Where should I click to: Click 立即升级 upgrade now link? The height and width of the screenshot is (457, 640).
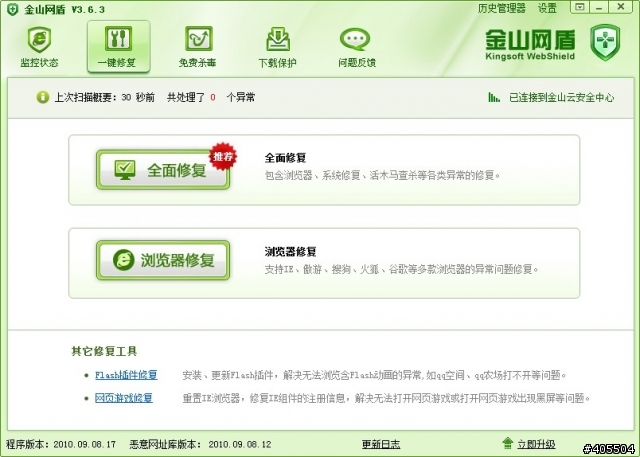pyautogui.click(x=536, y=444)
